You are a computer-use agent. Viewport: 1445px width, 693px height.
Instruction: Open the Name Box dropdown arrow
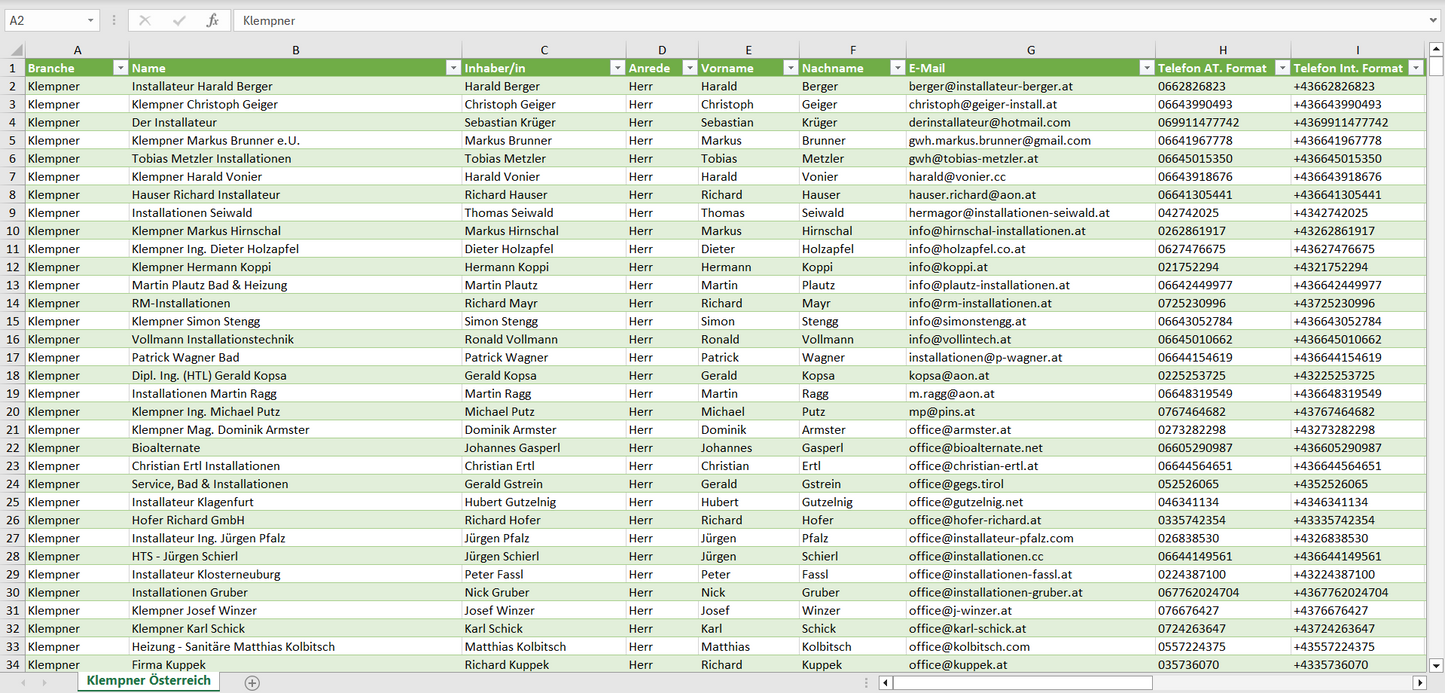(91, 20)
